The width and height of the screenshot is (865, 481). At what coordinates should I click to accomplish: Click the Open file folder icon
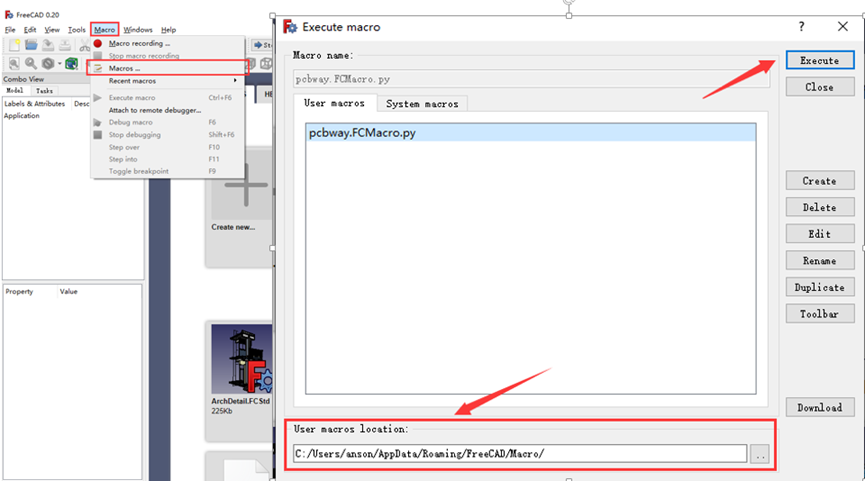point(31,45)
